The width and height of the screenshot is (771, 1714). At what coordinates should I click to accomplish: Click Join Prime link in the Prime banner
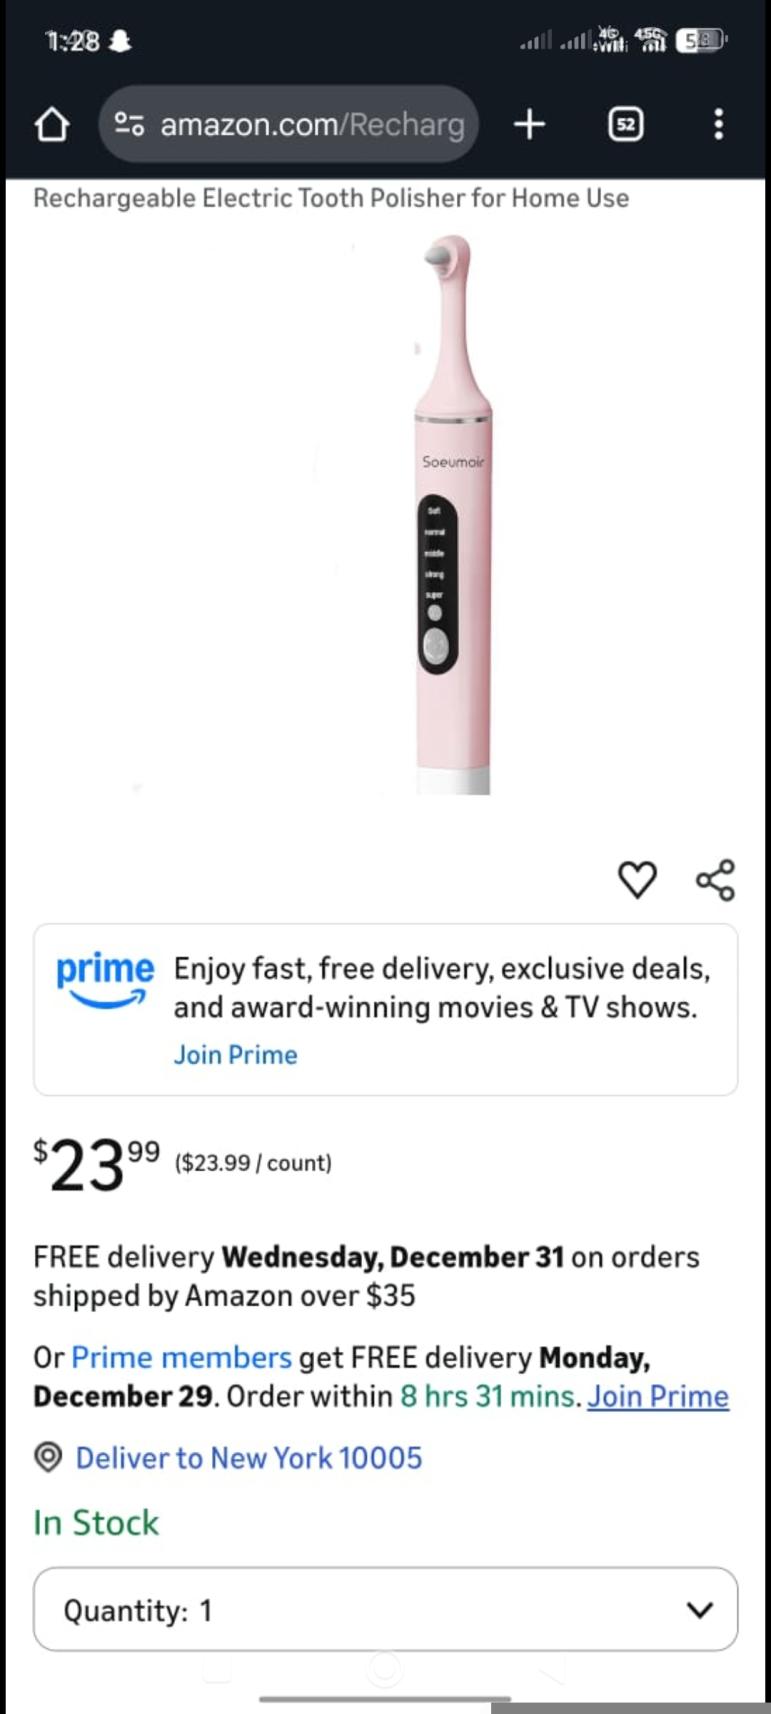(235, 1055)
